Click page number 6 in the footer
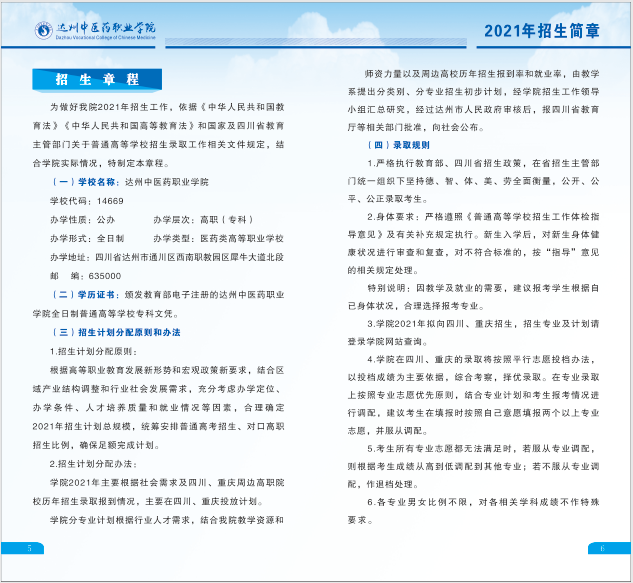The image size is (633, 583). pyautogui.click(x=602, y=548)
